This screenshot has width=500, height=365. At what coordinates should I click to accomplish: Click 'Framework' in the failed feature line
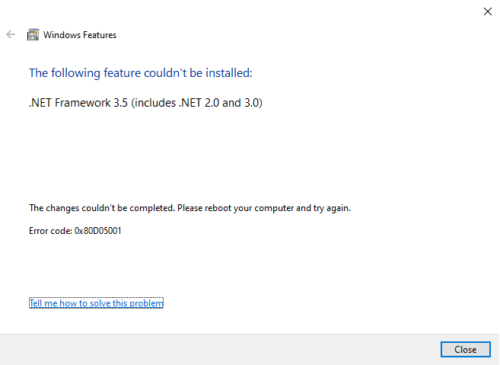82,103
